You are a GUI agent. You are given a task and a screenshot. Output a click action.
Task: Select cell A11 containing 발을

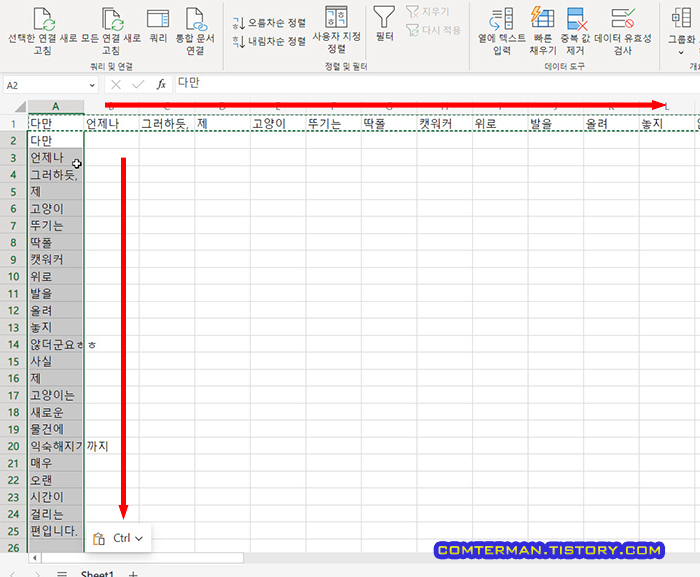click(56, 293)
